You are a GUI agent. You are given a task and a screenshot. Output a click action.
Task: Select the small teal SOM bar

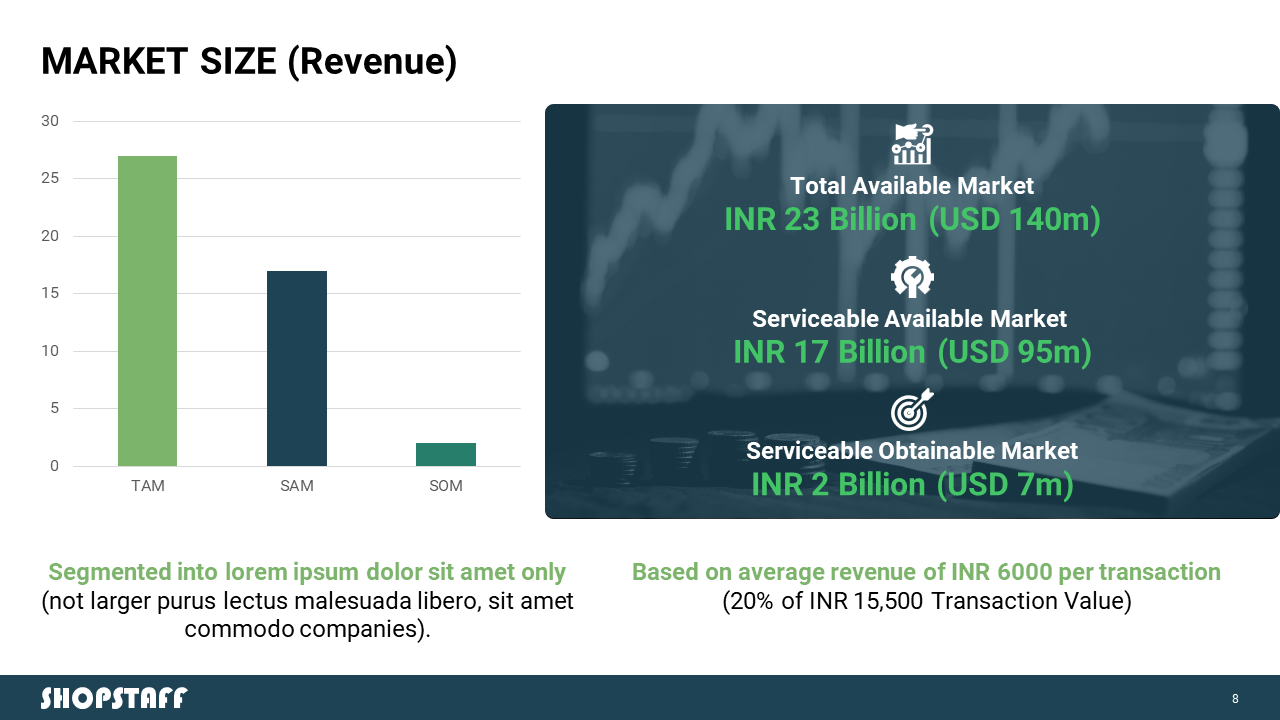click(446, 454)
